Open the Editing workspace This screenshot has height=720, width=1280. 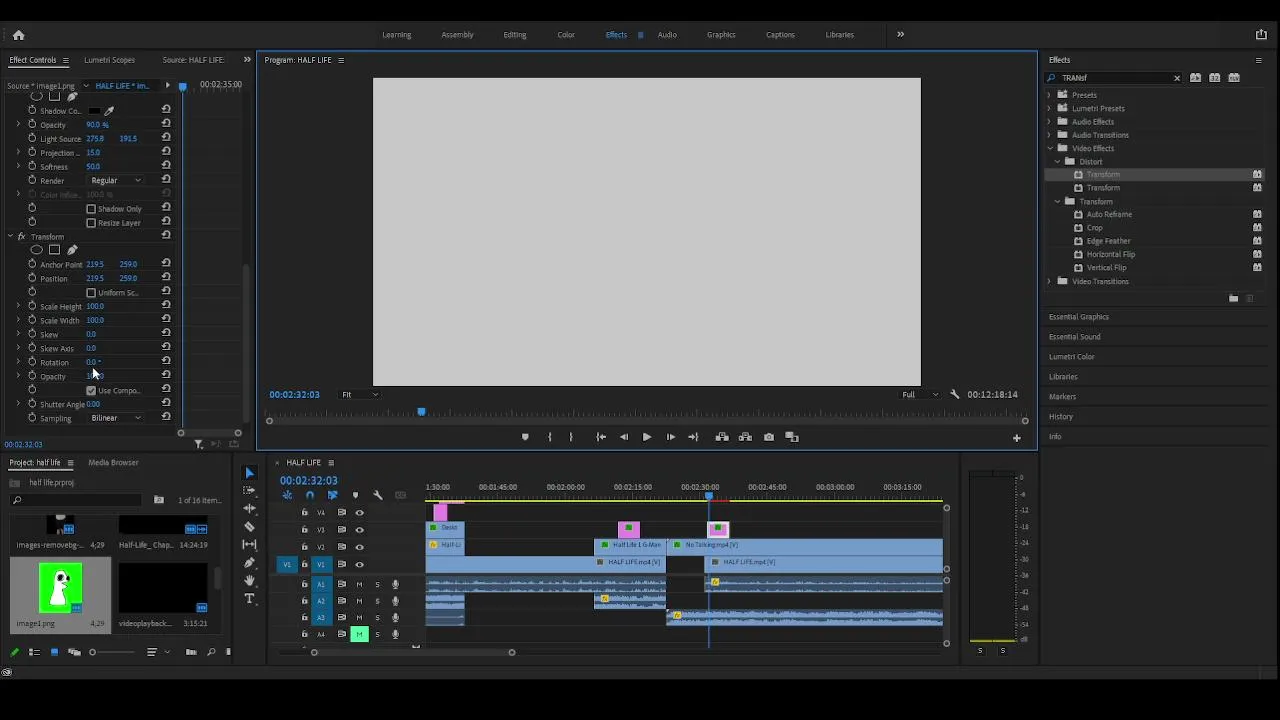pyautogui.click(x=515, y=35)
